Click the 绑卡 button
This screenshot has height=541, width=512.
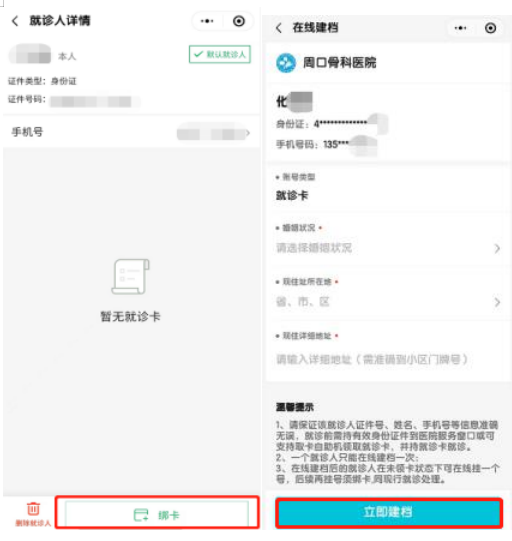[x=157, y=514]
